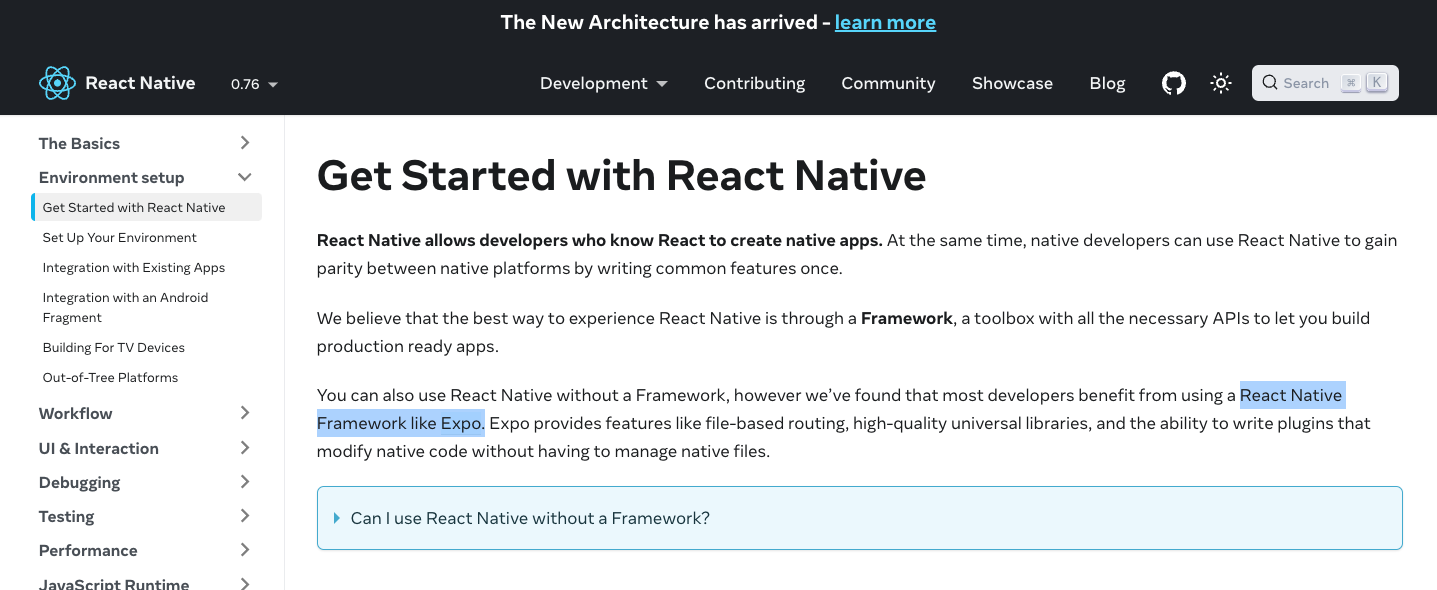
Task: Go to the Contributing page
Action: point(754,83)
